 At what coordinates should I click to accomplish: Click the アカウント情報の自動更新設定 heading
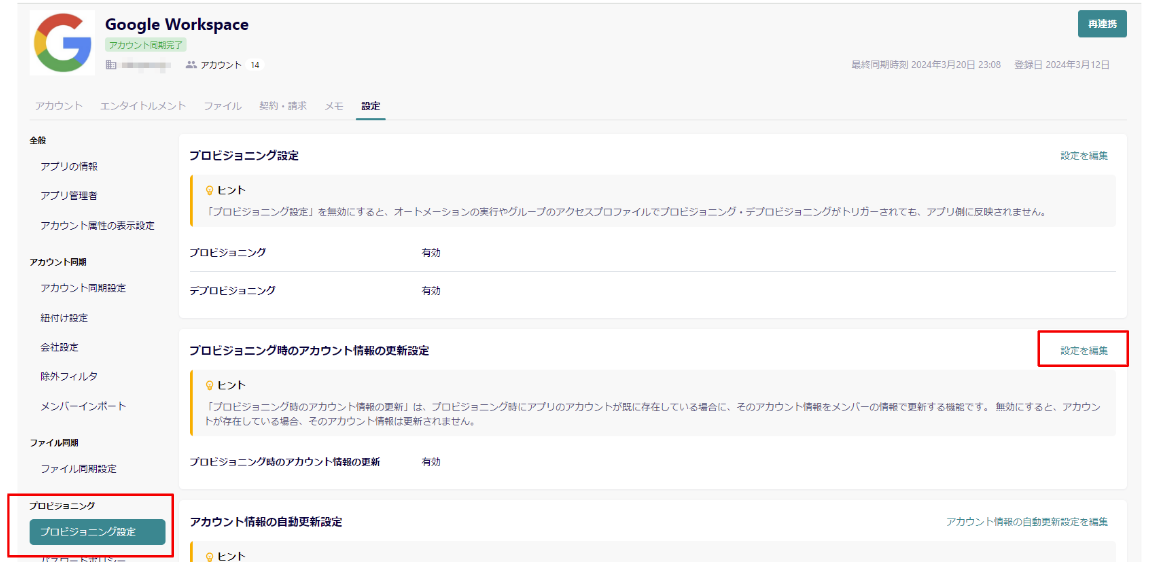[x=266, y=522]
